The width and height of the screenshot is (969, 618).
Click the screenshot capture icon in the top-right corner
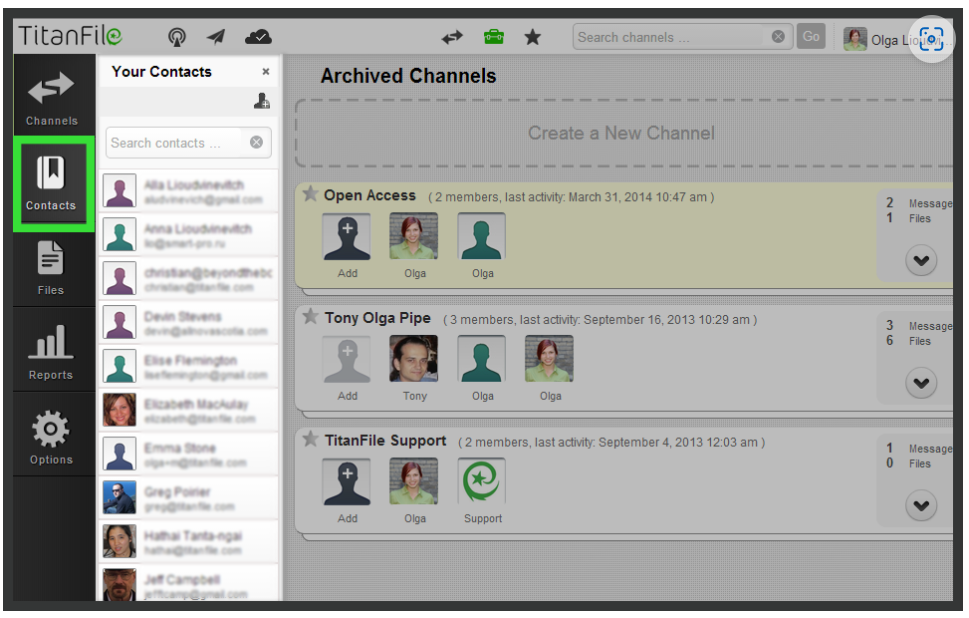(931, 38)
